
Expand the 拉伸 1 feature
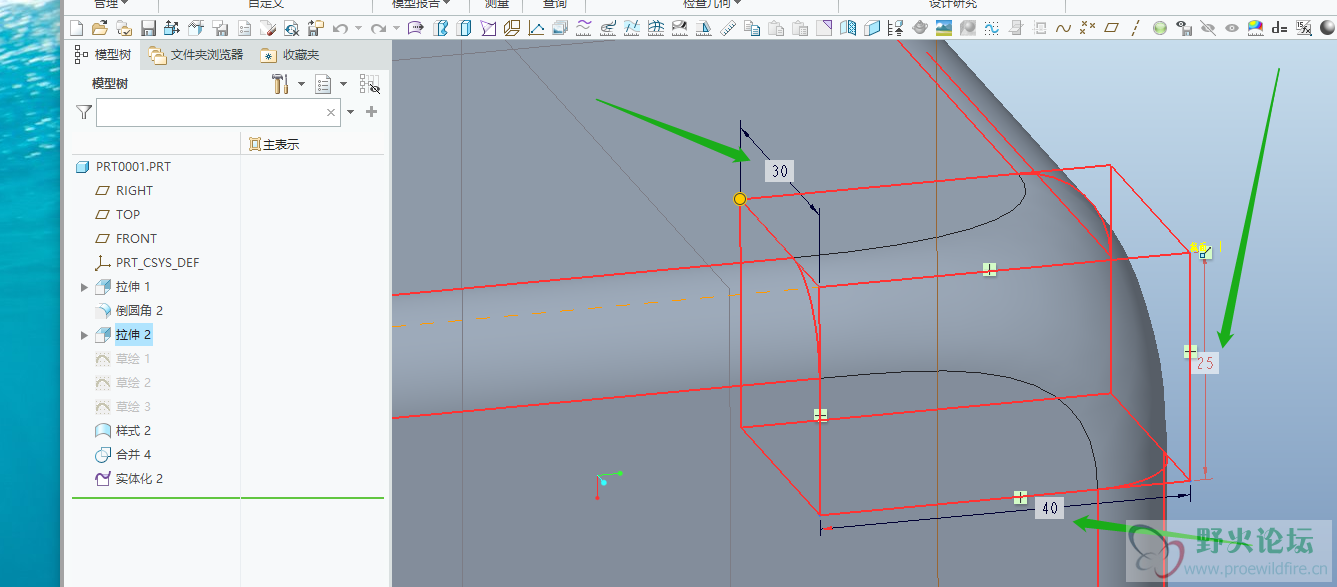point(84,287)
